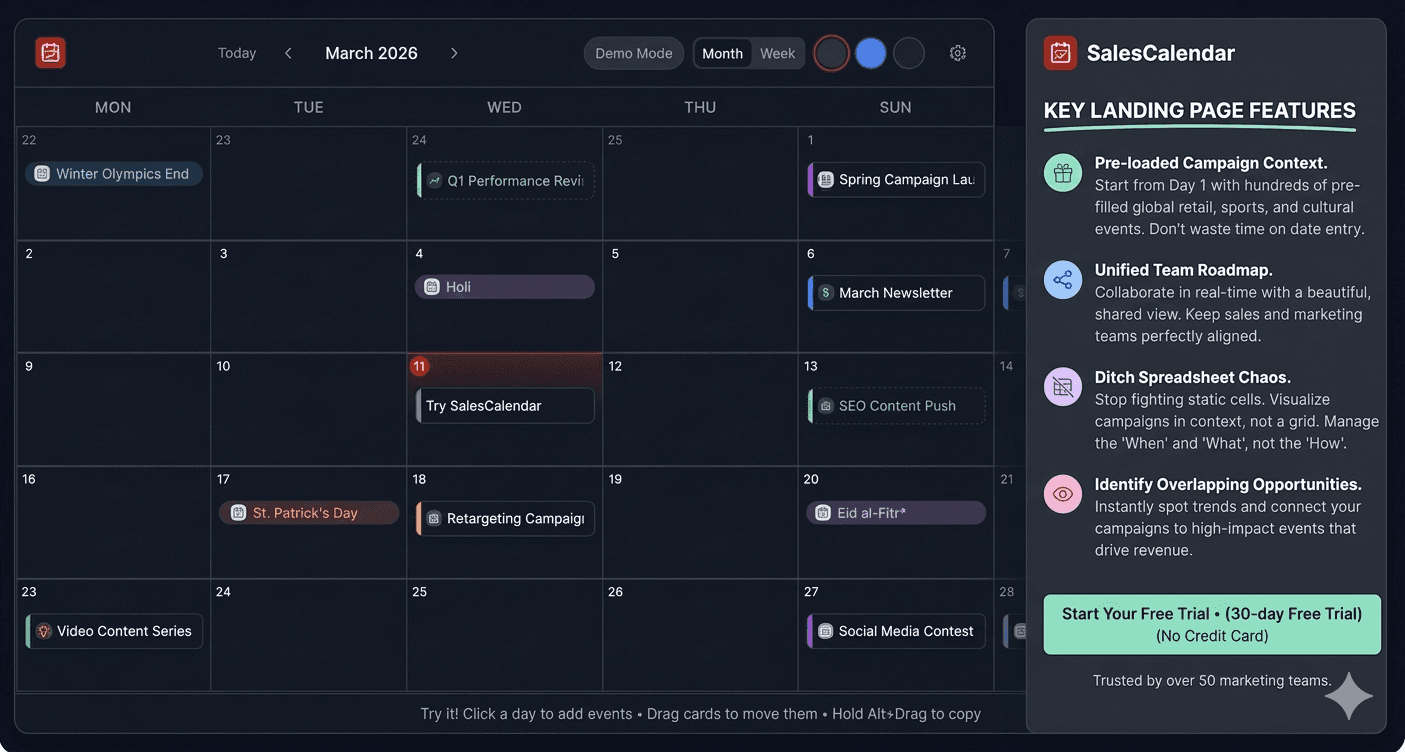Click the SUN column header
Image resolution: width=1405 pixels, height=752 pixels.
(895, 107)
